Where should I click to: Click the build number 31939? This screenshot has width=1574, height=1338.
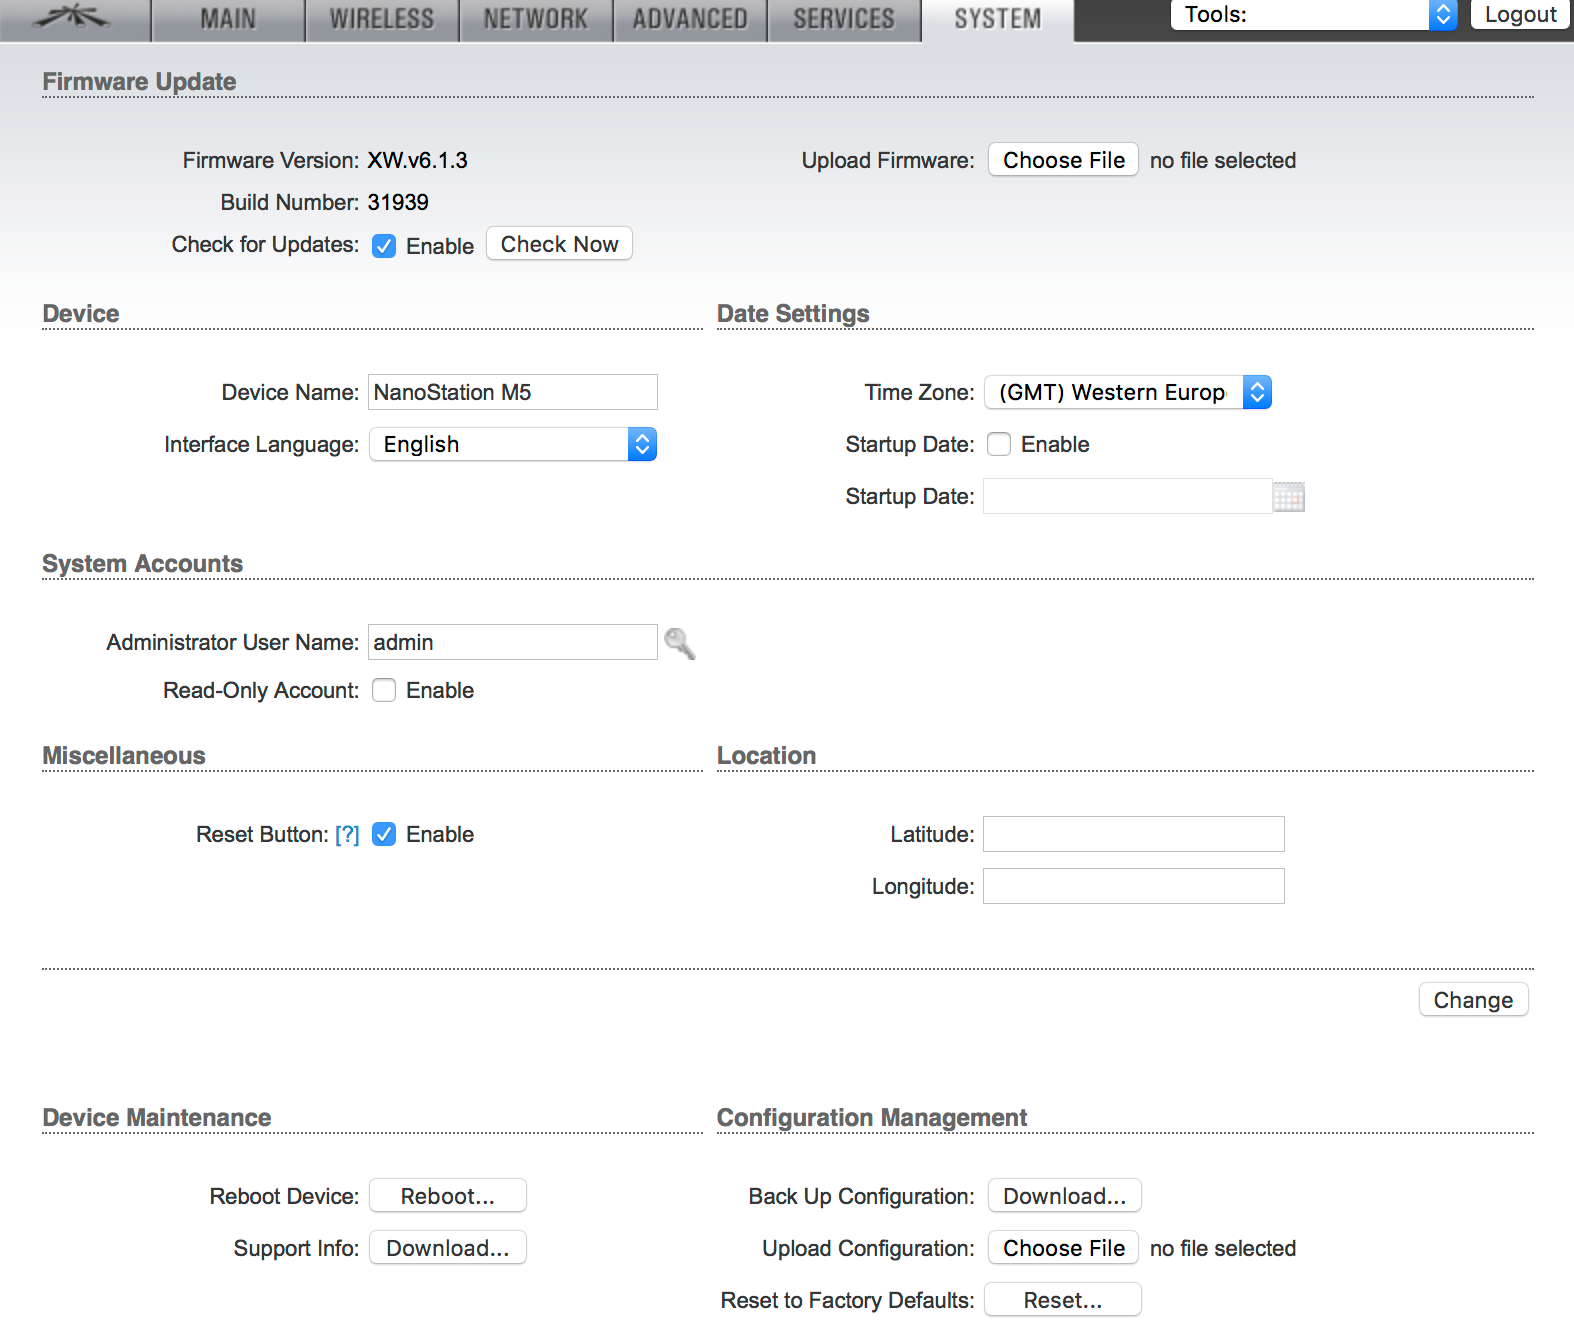(398, 202)
